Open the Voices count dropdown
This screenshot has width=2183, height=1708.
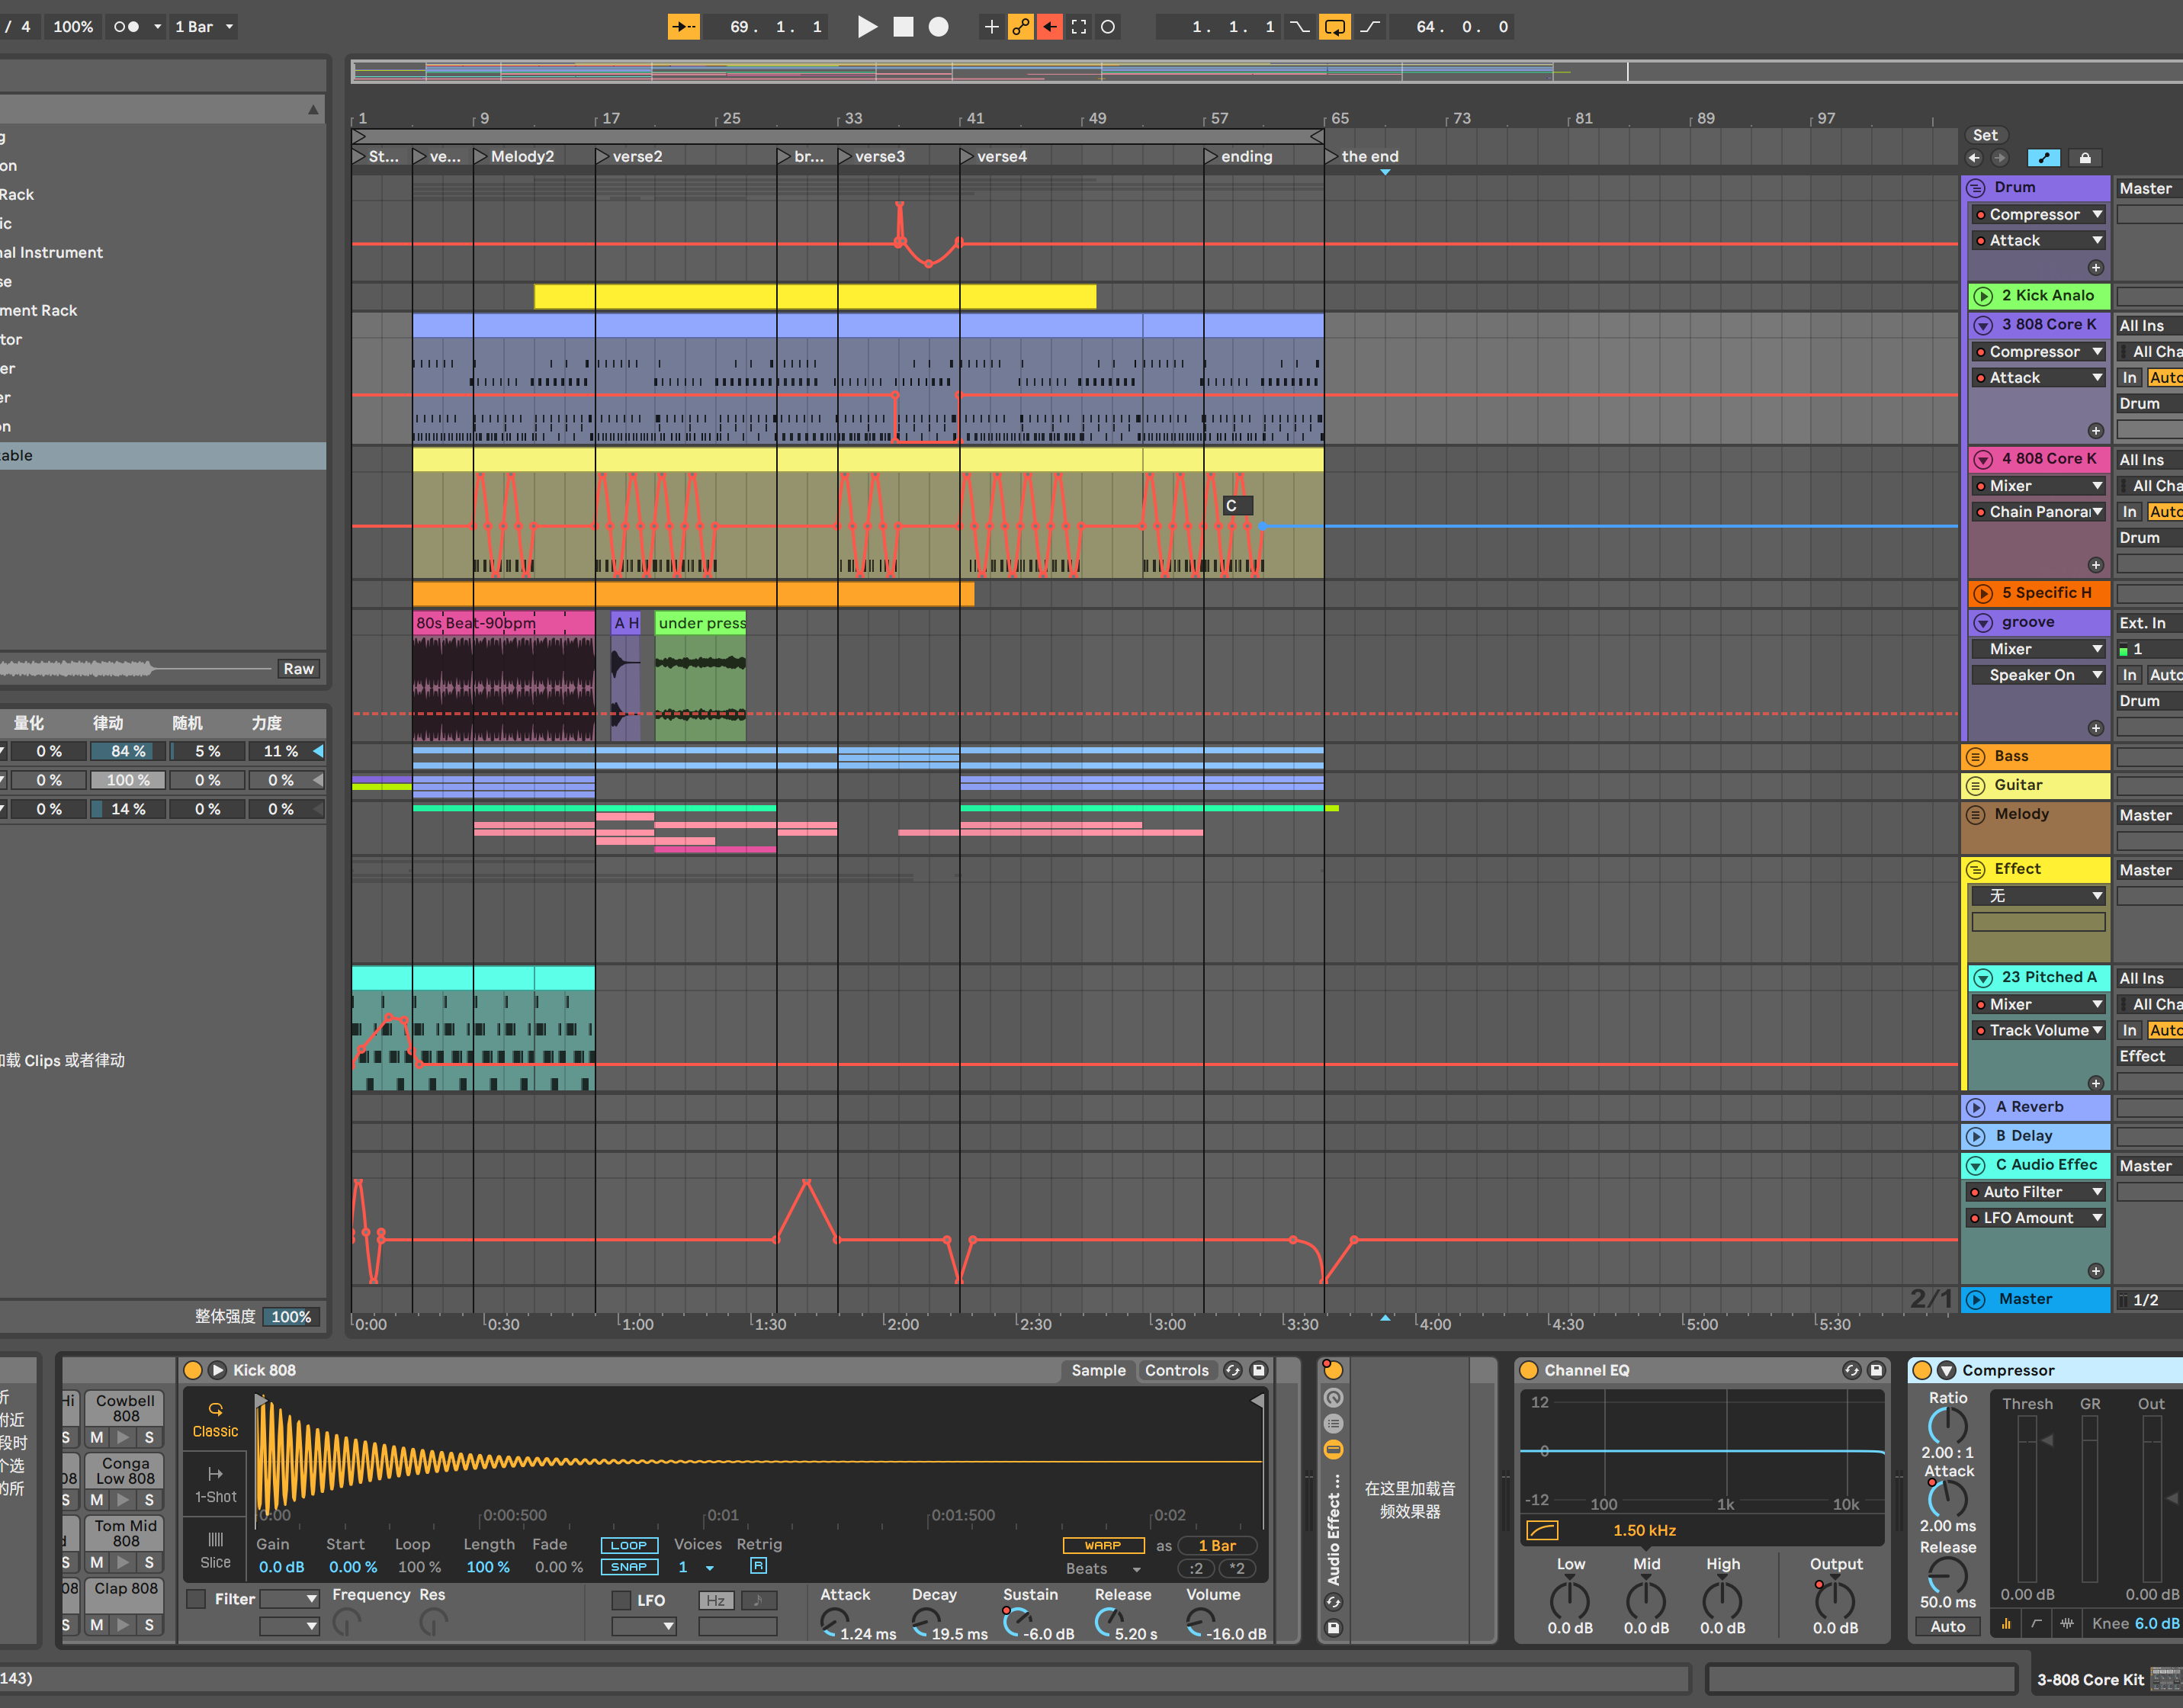697,1568
